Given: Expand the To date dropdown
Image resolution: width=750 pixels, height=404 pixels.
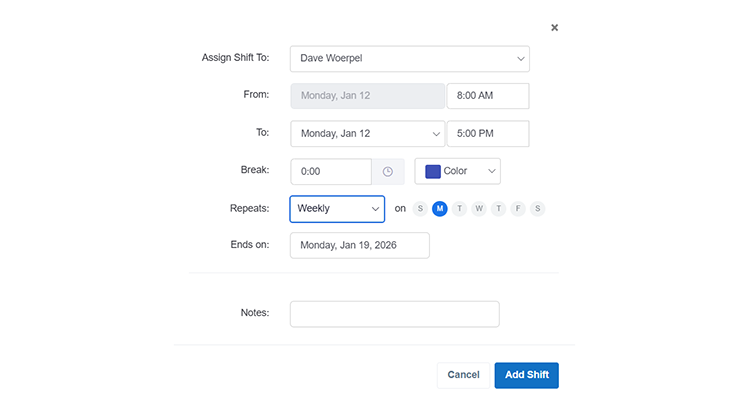Looking at the screenshot, I should (367, 134).
